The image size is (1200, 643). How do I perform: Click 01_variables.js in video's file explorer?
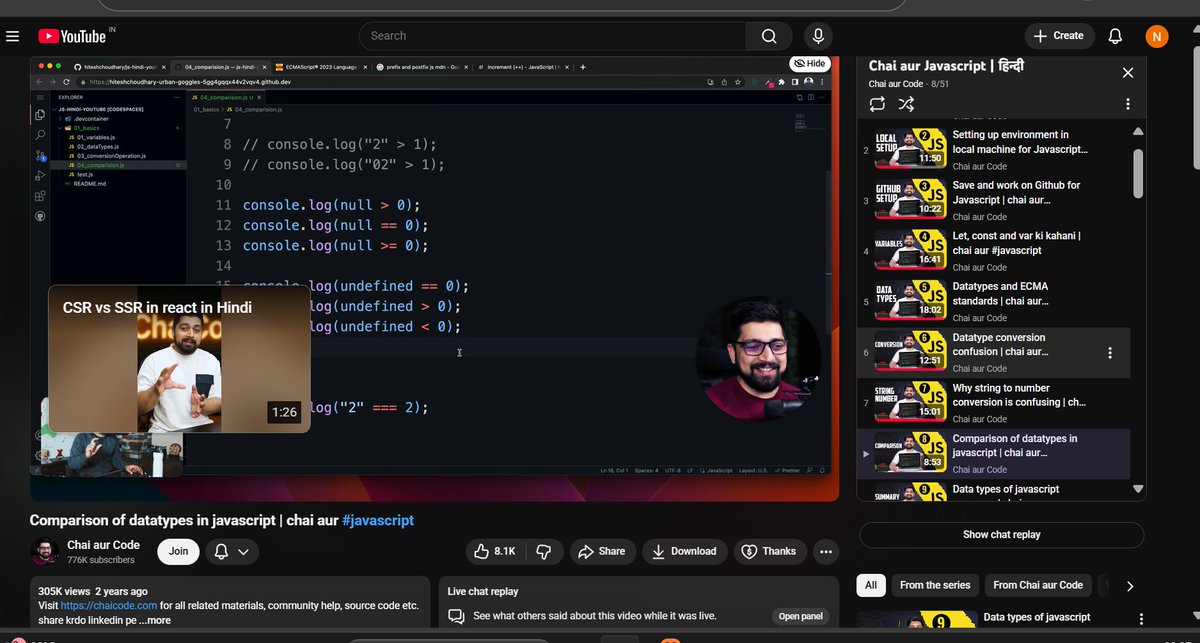(x=97, y=138)
